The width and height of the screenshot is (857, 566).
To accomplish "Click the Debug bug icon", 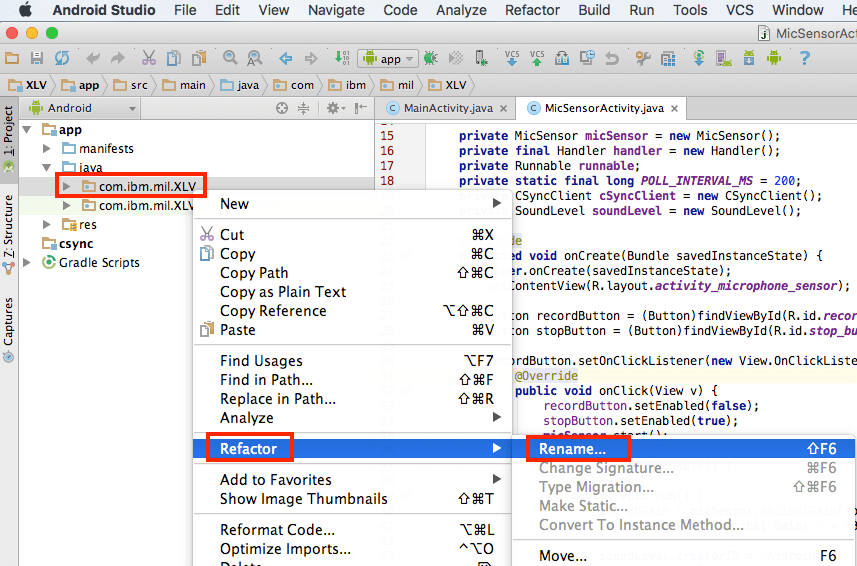I will [x=431, y=58].
